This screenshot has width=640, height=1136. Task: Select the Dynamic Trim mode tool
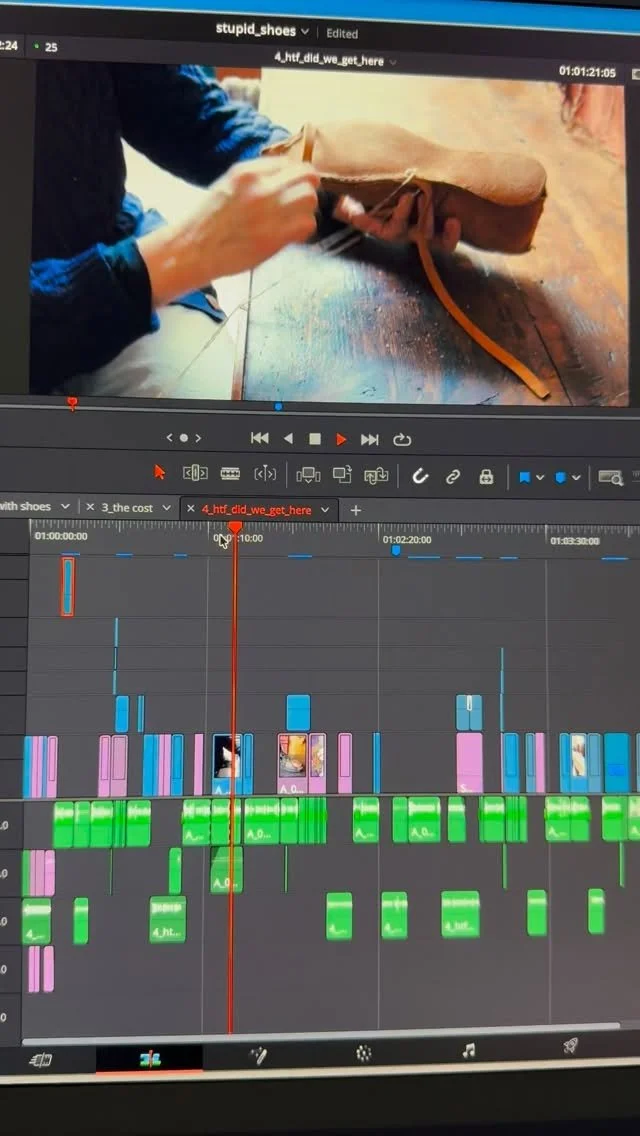[230, 474]
